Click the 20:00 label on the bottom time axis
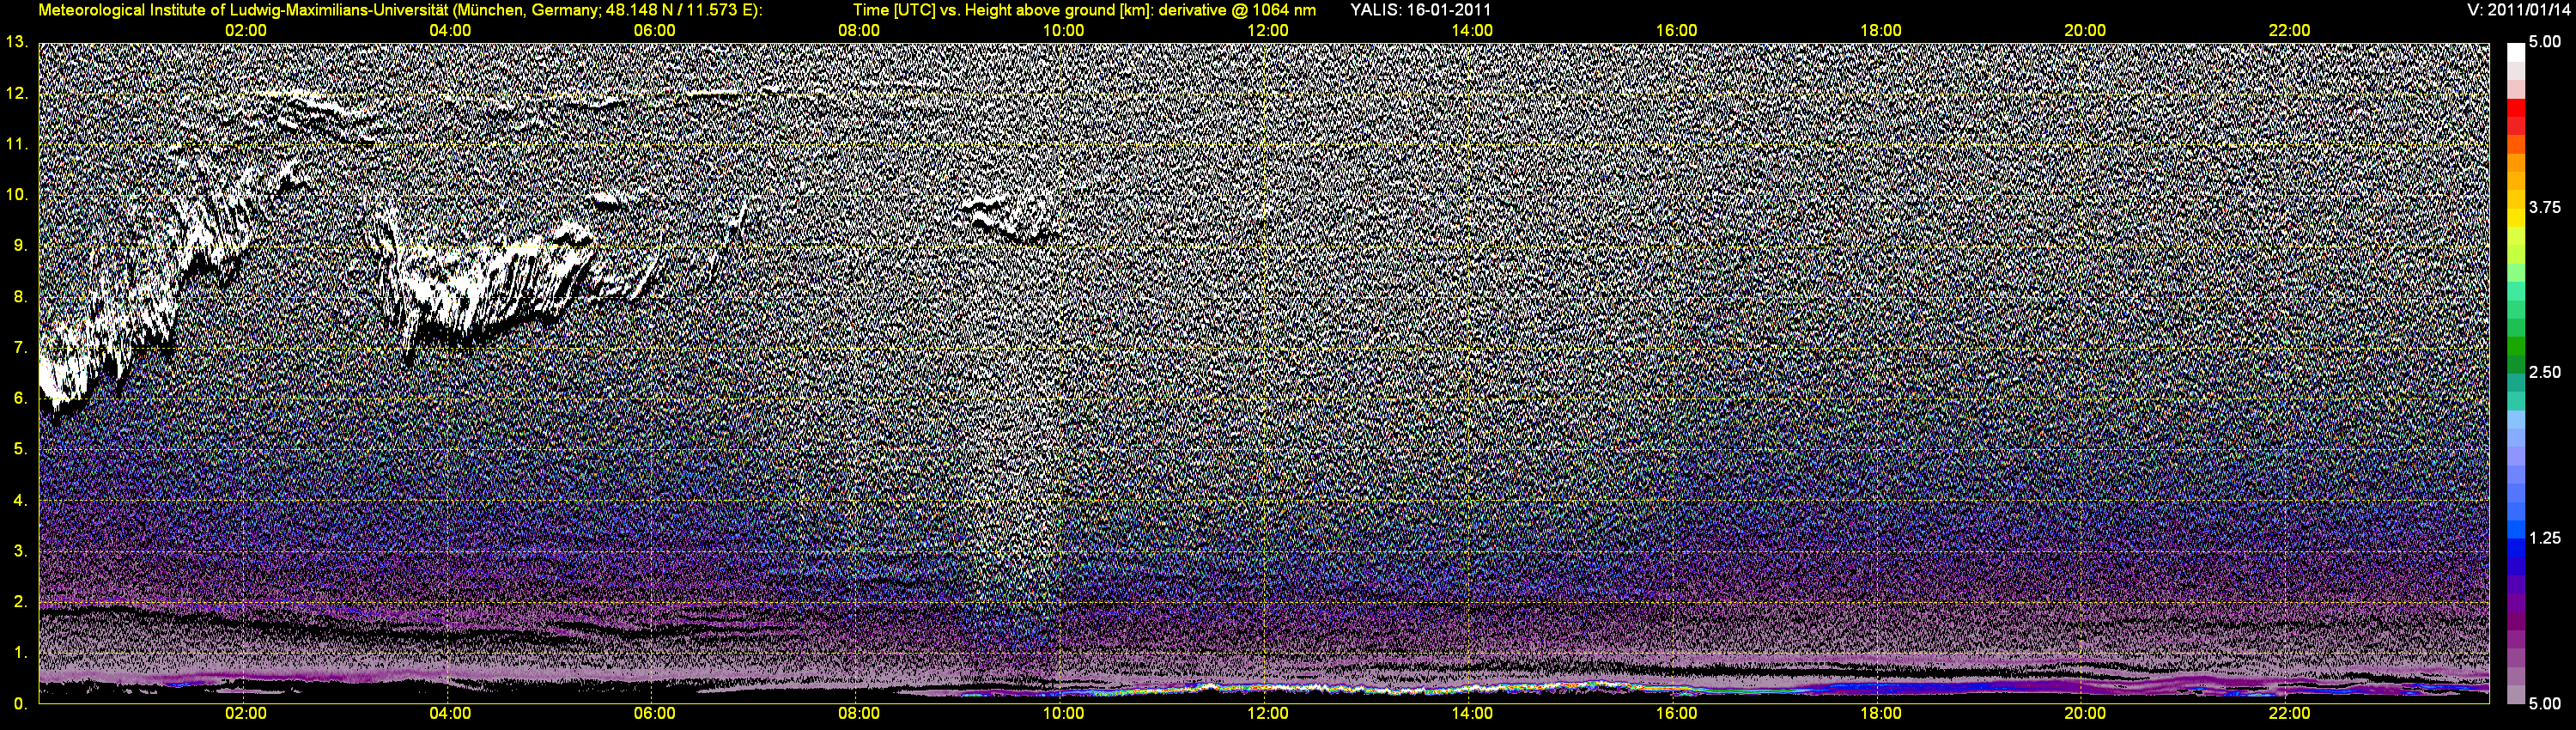This screenshot has height=730, width=2576. [2085, 714]
